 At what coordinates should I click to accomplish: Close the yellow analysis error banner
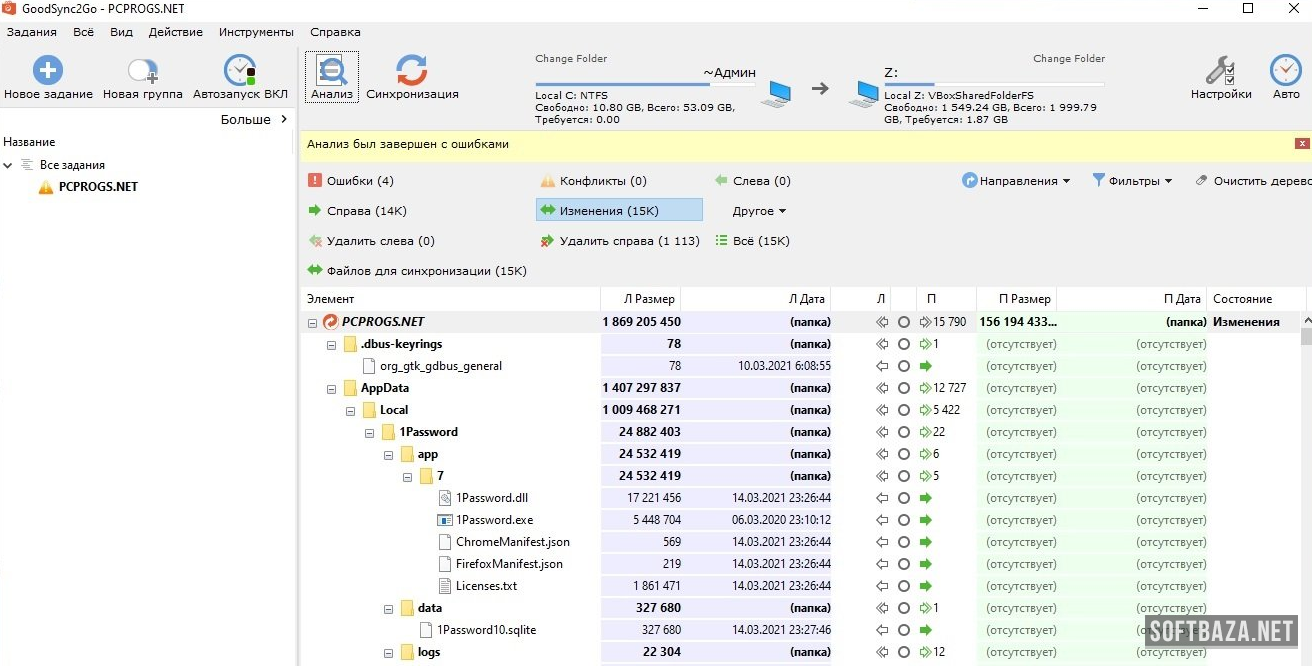[1301, 144]
